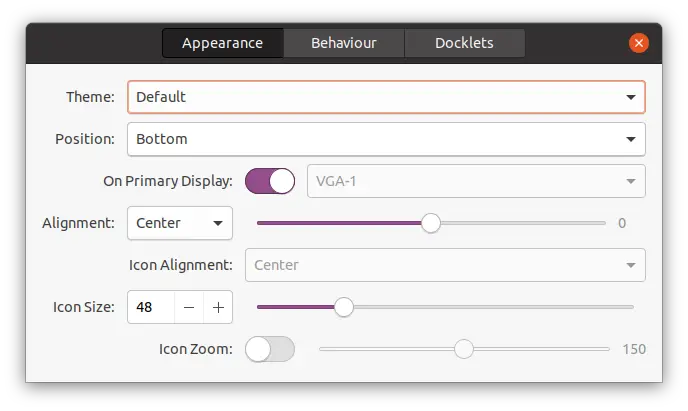Switch to the Behaviour tab

[344, 43]
